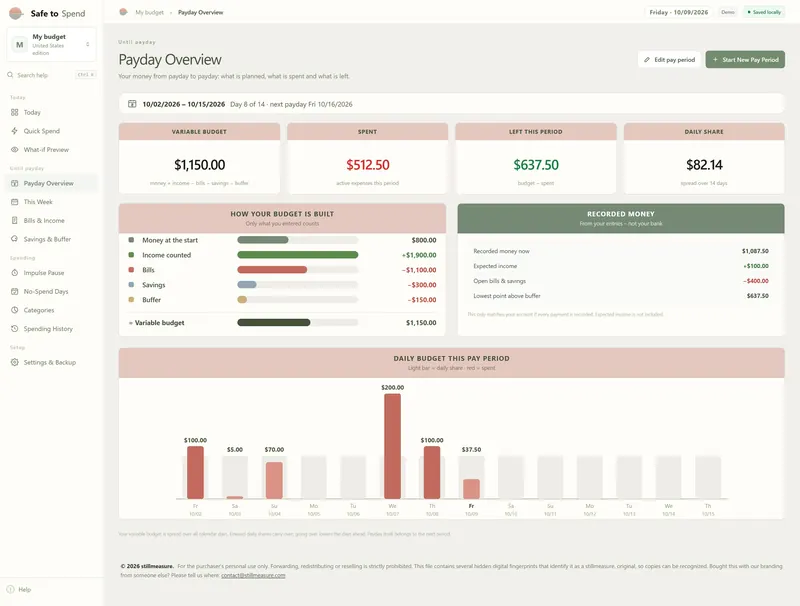The width and height of the screenshot is (800, 606).
Task: Click the $82.14 Daily Share value
Action: click(704, 165)
